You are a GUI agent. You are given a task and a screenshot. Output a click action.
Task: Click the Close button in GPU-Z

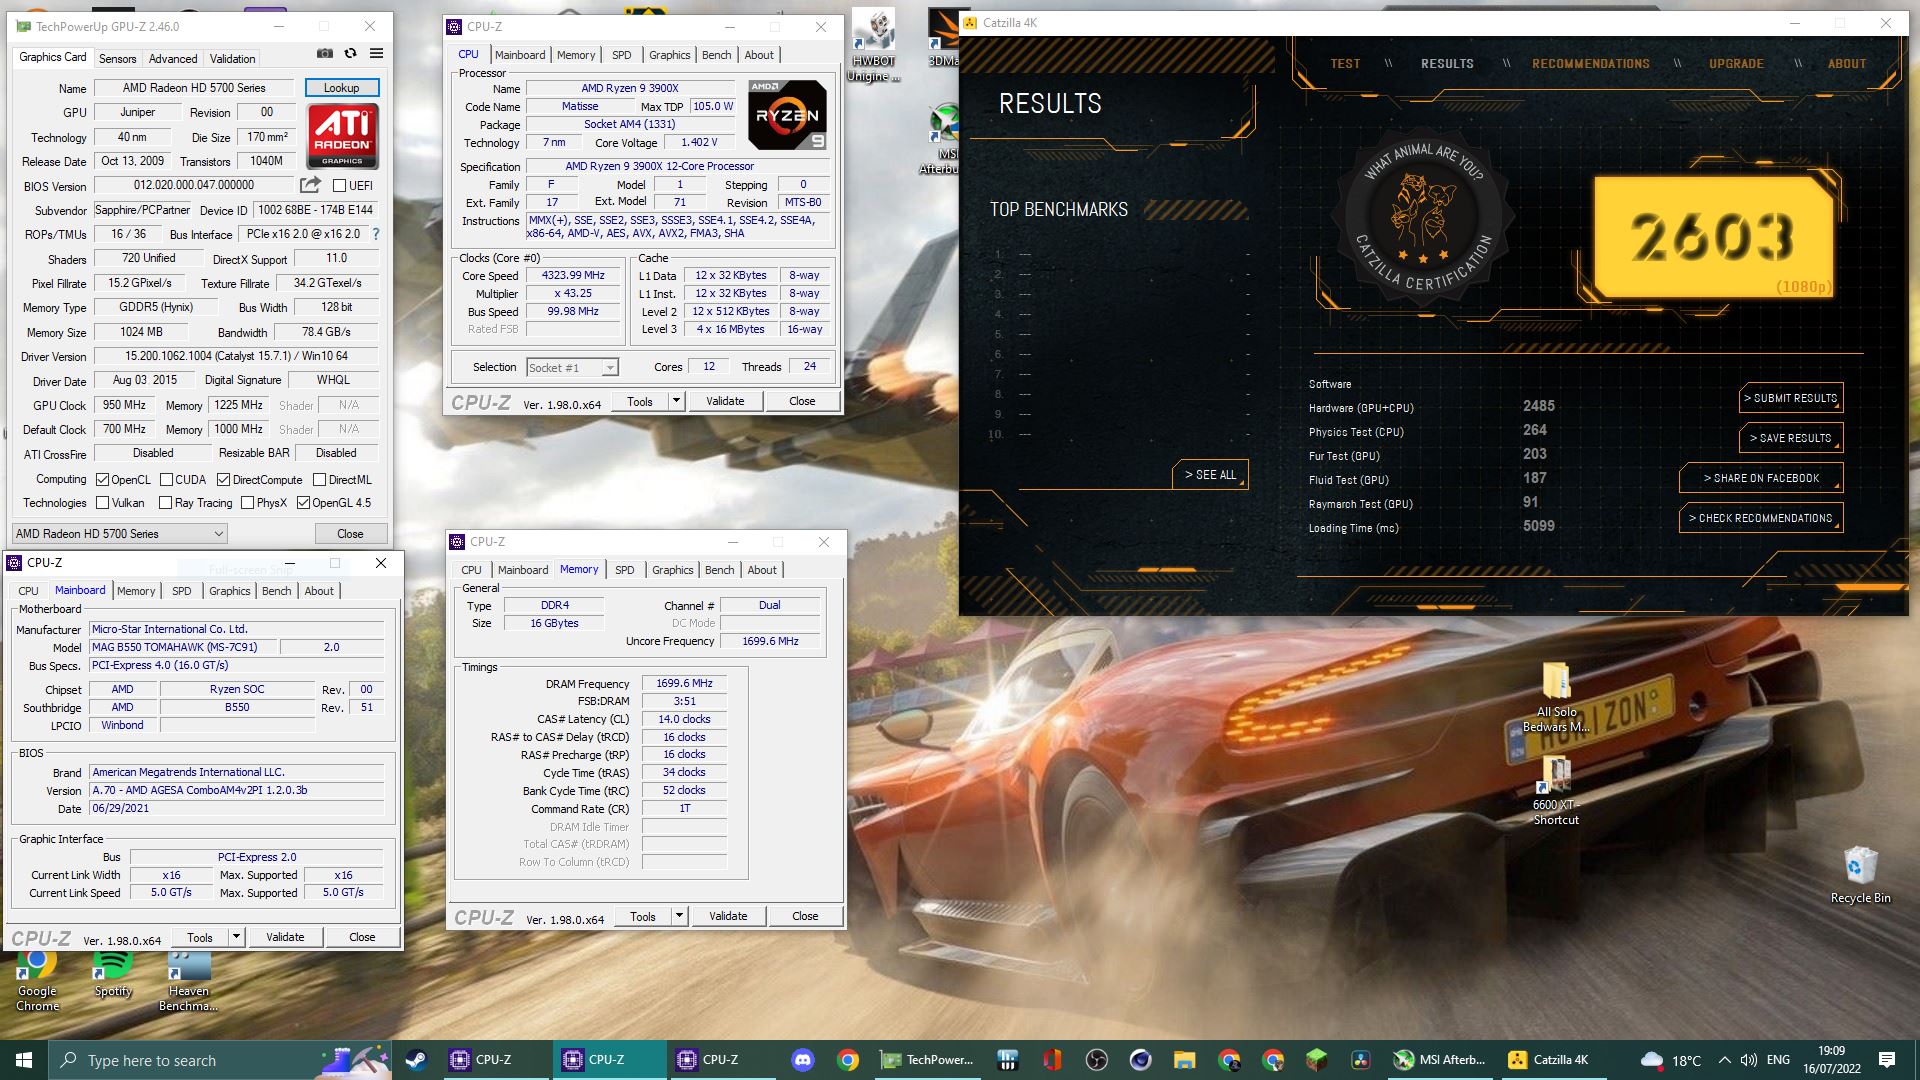point(350,534)
